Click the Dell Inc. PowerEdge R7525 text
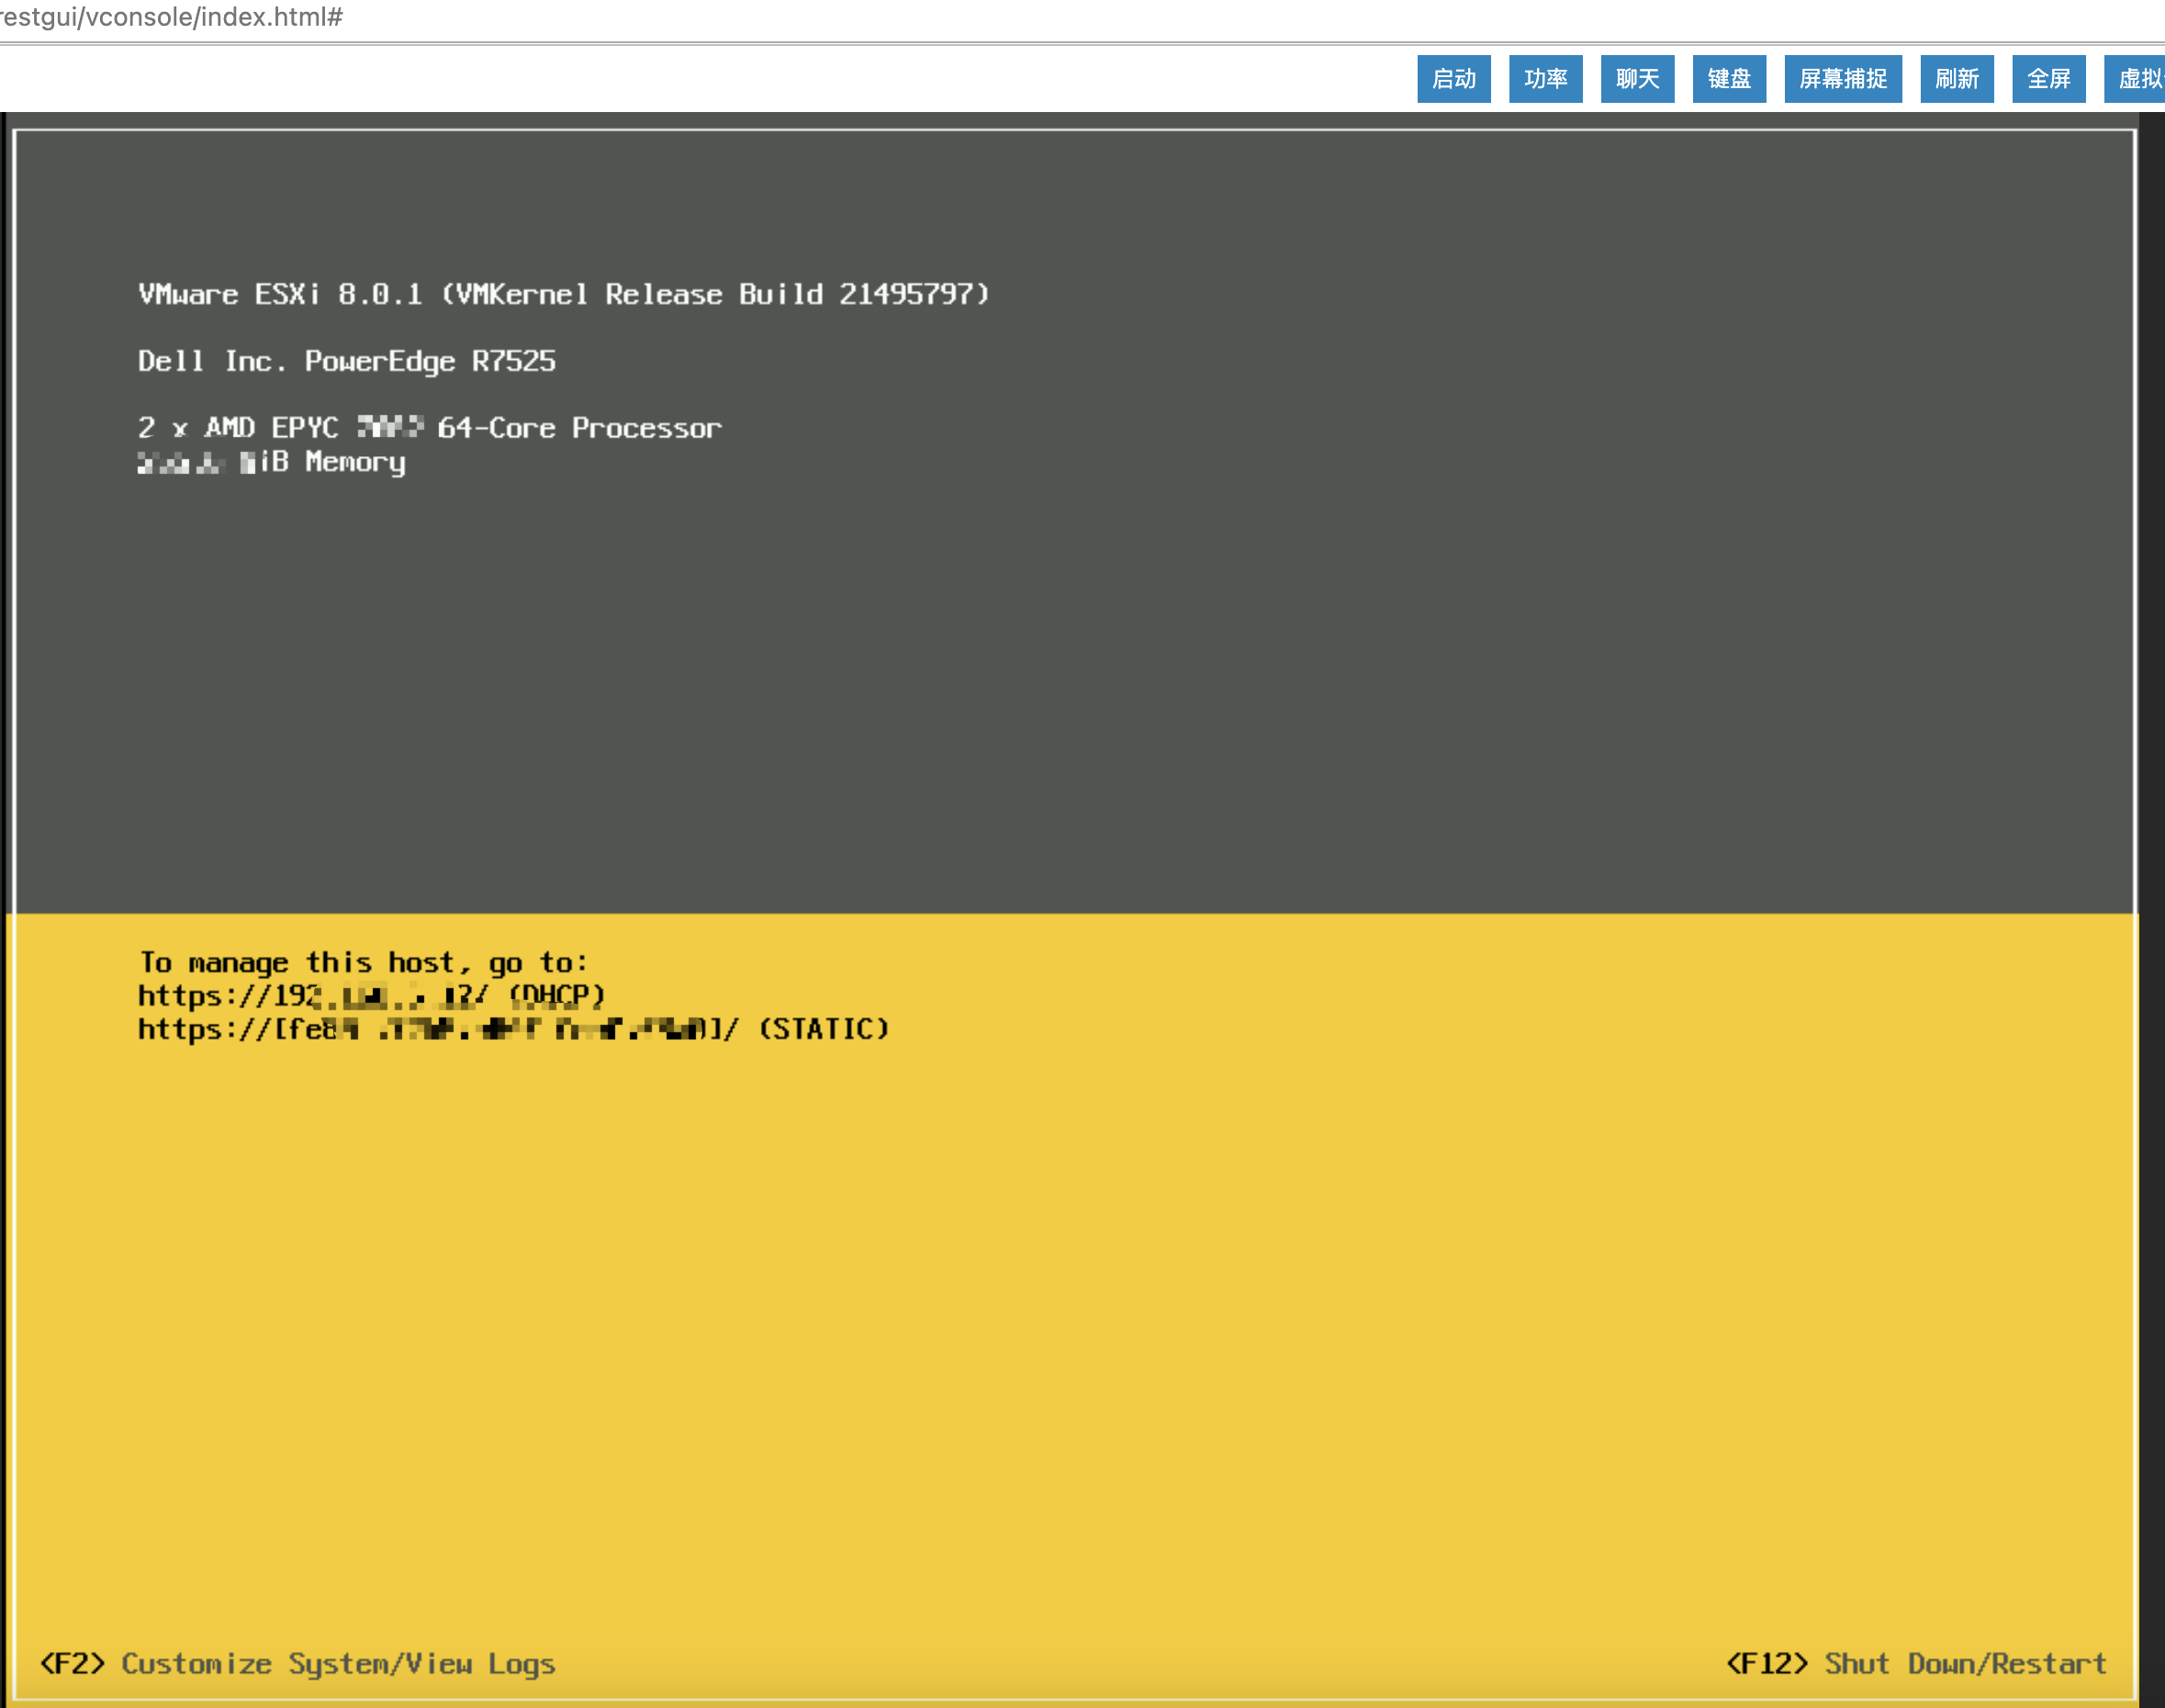Image resolution: width=2165 pixels, height=1708 pixels. pos(347,361)
